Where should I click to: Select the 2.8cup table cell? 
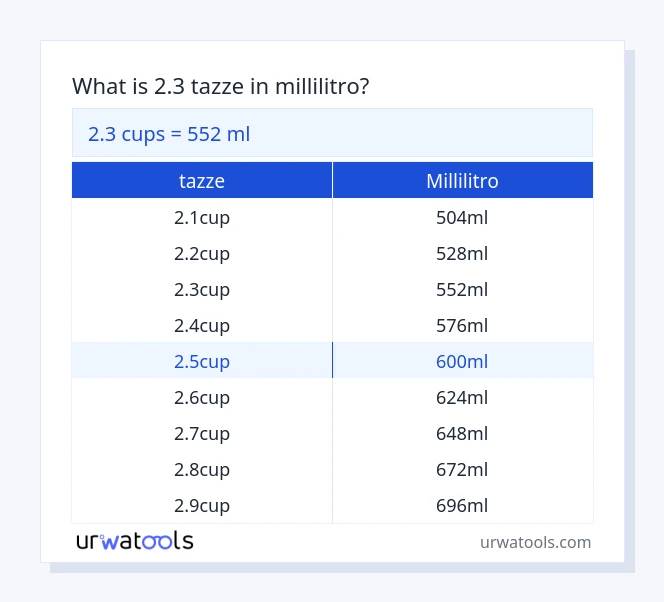click(202, 469)
